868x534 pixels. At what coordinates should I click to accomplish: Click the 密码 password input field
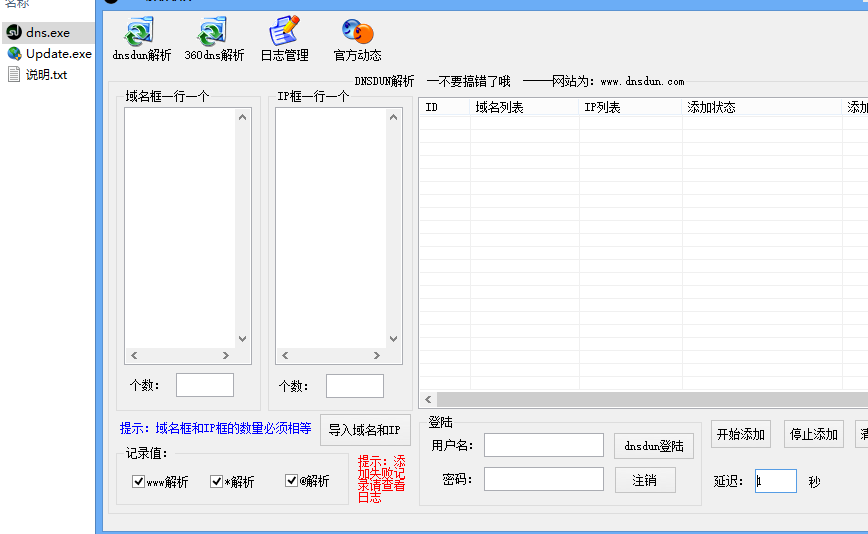pyautogui.click(x=544, y=480)
